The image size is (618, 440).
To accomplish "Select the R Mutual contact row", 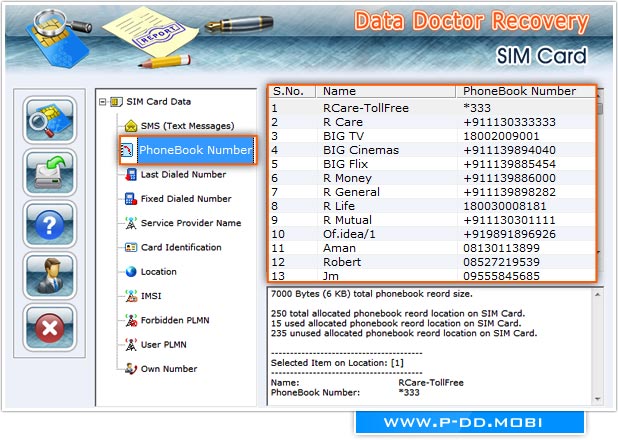I will pos(432,220).
